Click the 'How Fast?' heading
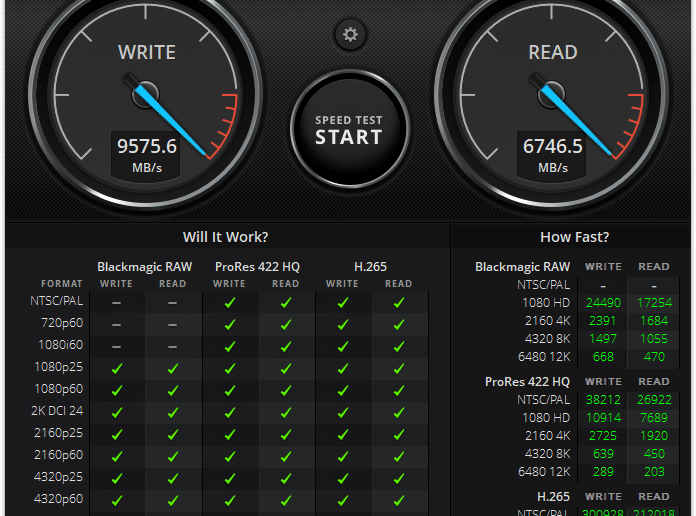 [x=574, y=237]
